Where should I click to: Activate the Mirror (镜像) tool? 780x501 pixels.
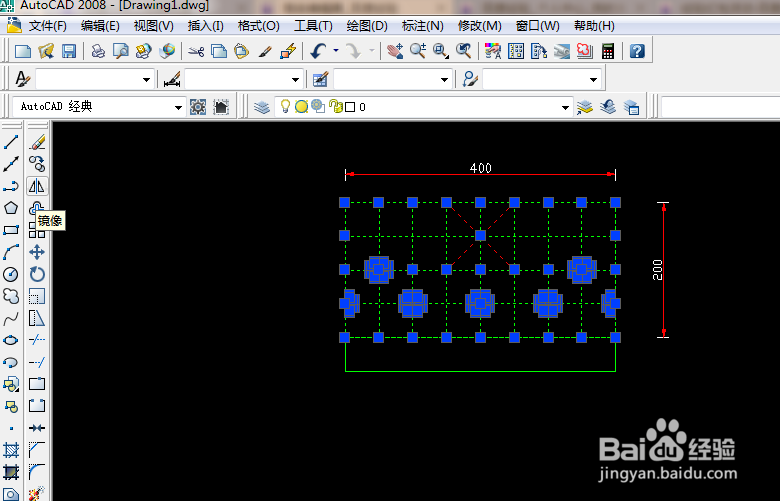pos(37,186)
